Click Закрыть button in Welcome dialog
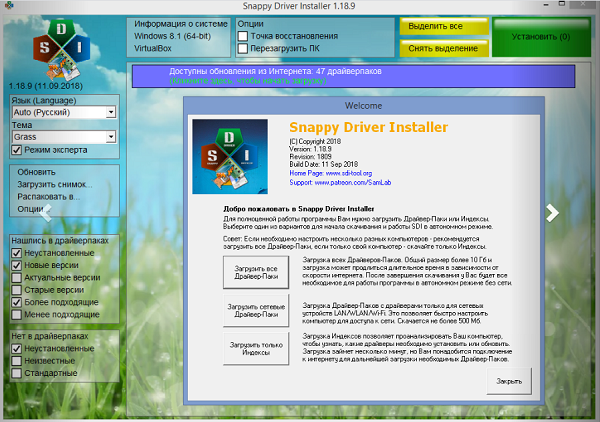The width and height of the screenshot is (600, 422). tap(509, 381)
